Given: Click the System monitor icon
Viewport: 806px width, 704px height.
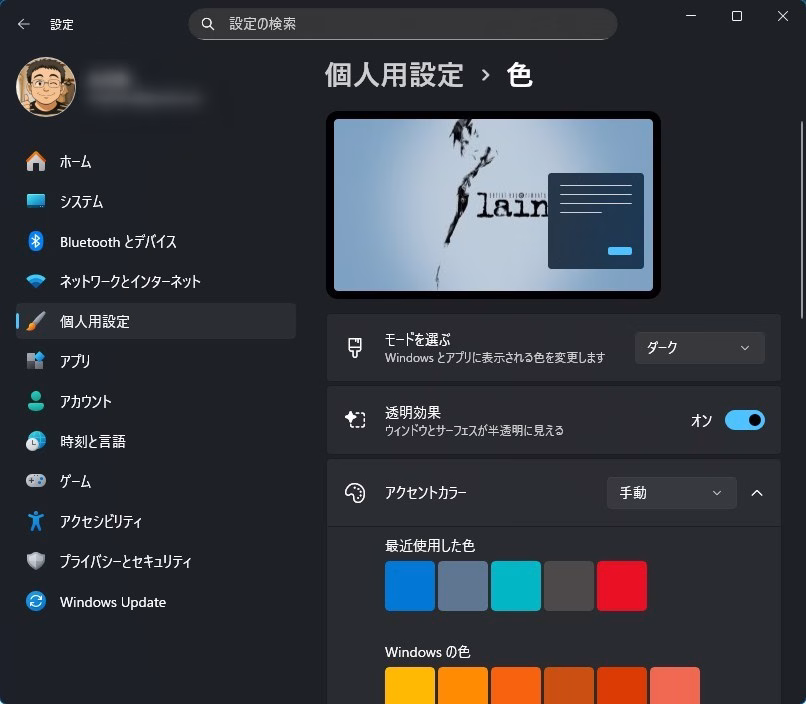Looking at the screenshot, I should coord(36,201).
